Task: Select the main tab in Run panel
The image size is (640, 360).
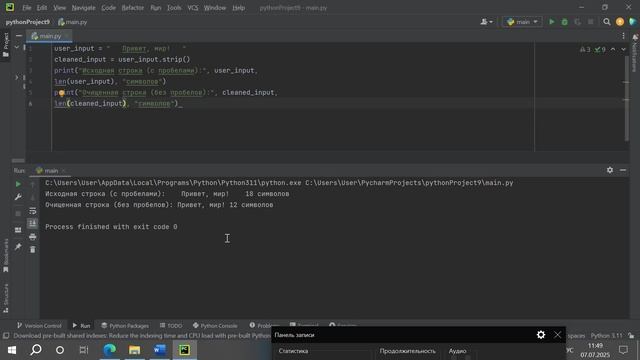Action: [x=51, y=171]
